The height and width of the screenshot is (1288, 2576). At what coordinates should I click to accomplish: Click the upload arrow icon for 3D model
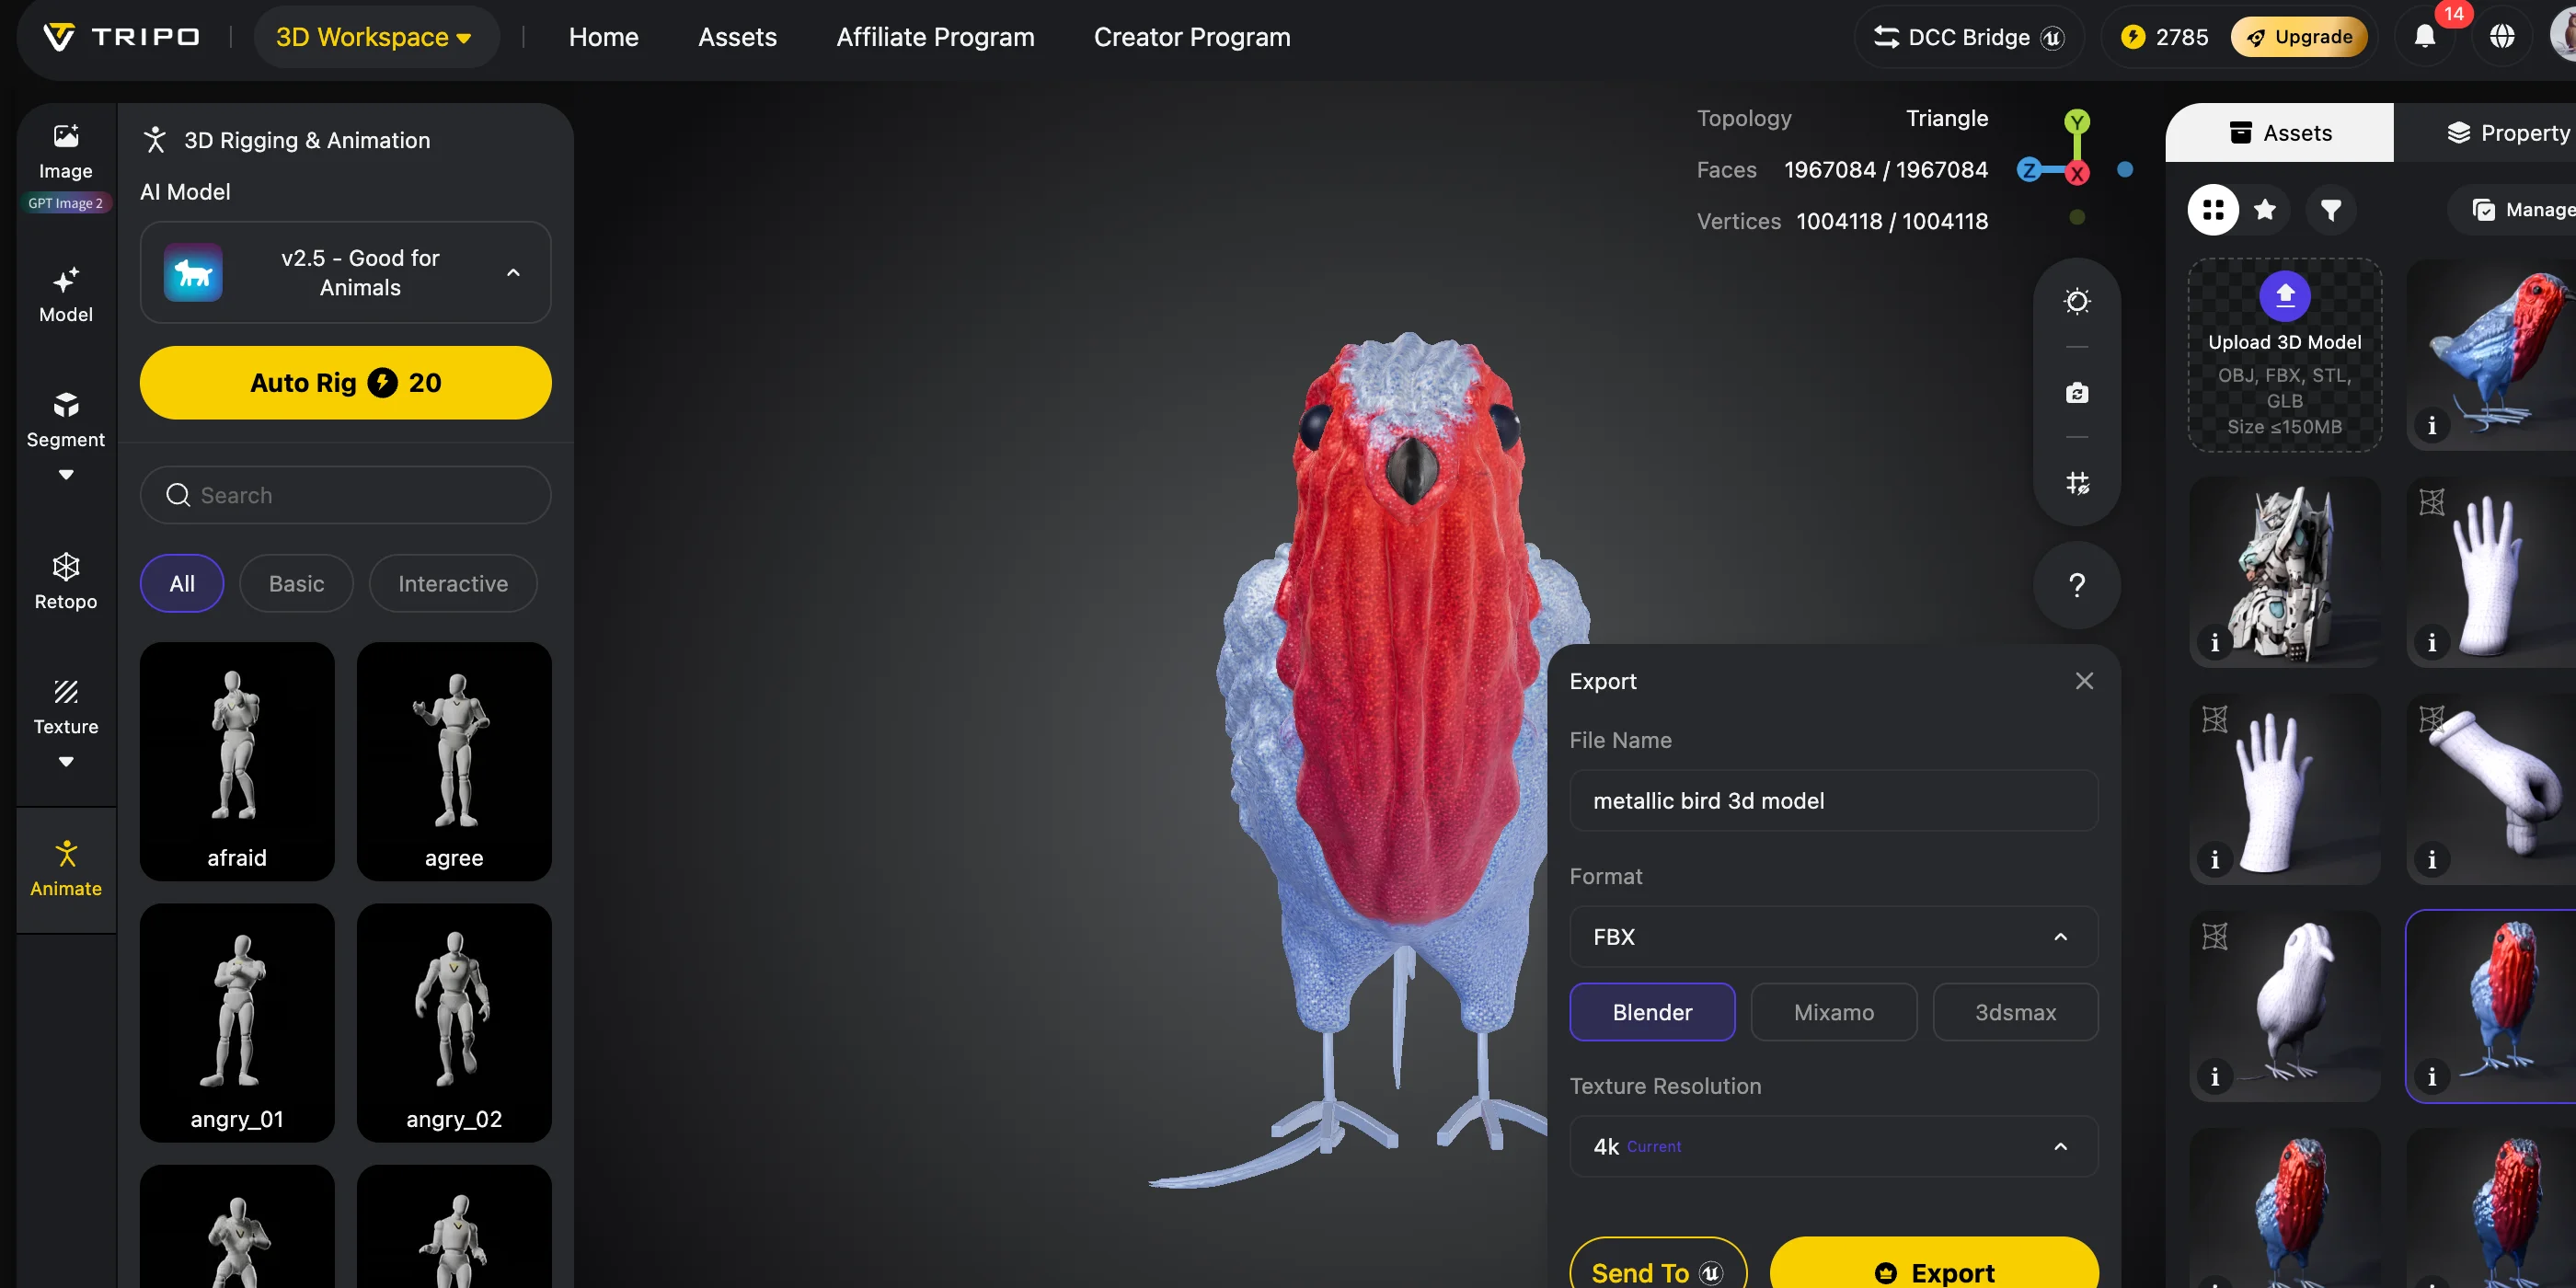[2285, 296]
